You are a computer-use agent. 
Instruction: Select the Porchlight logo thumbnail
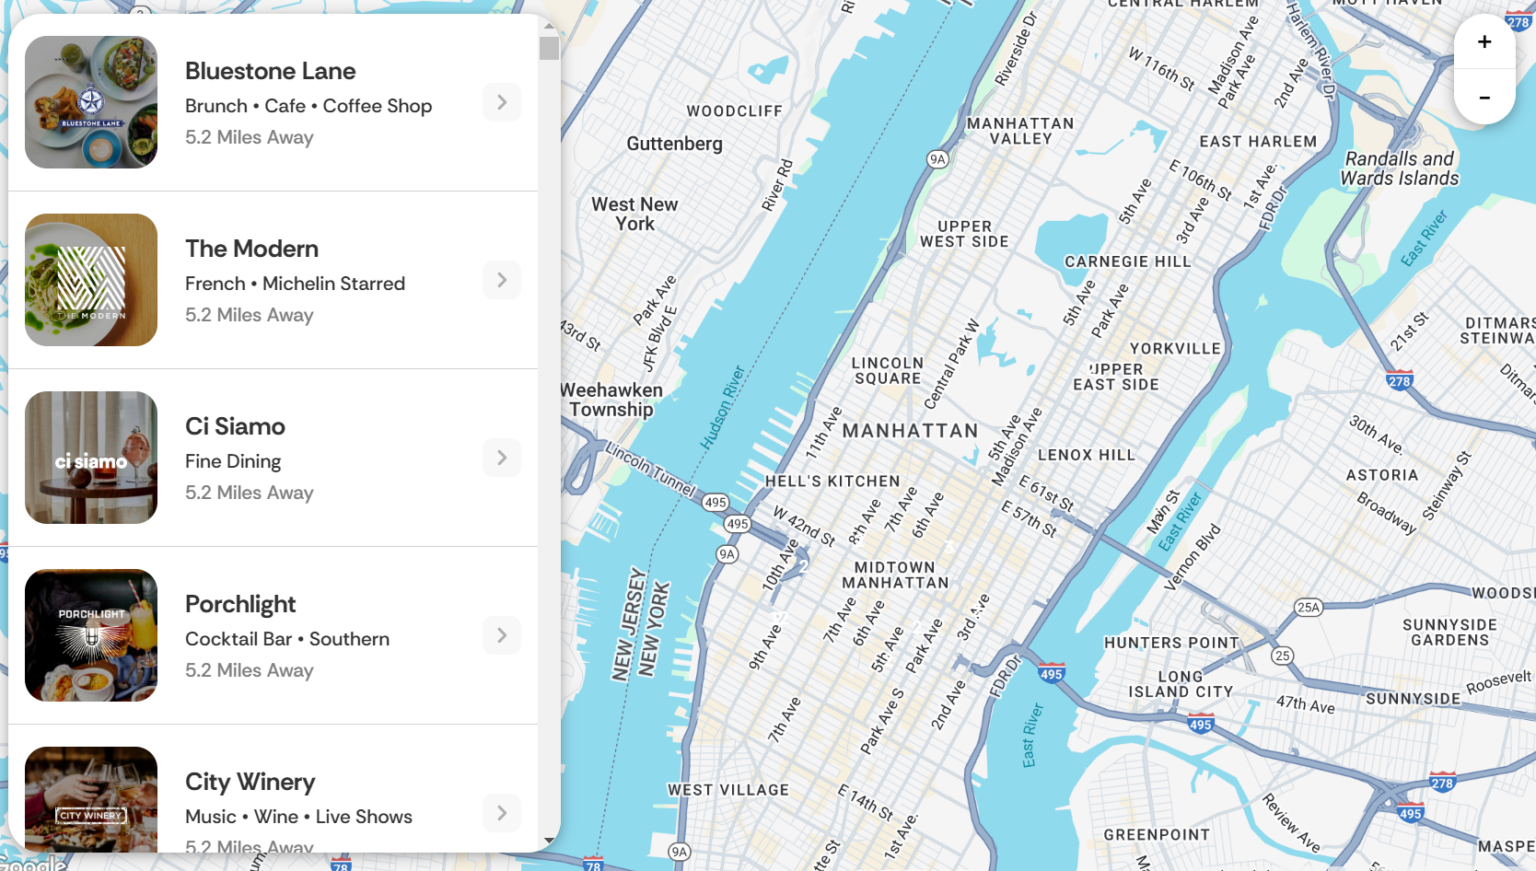pyautogui.click(x=91, y=636)
